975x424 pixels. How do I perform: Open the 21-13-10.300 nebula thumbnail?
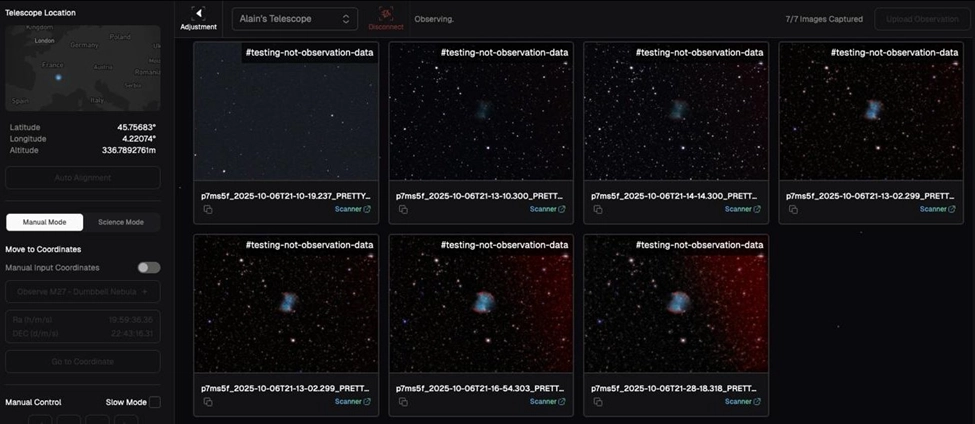pos(481,111)
